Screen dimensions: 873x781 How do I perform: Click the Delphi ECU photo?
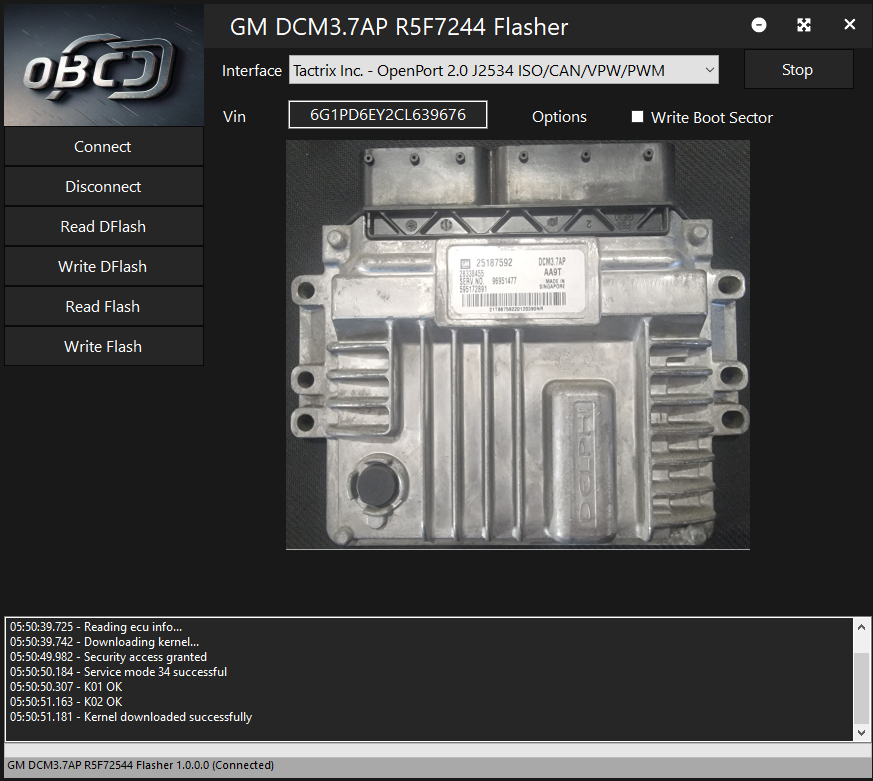pos(517,344)
